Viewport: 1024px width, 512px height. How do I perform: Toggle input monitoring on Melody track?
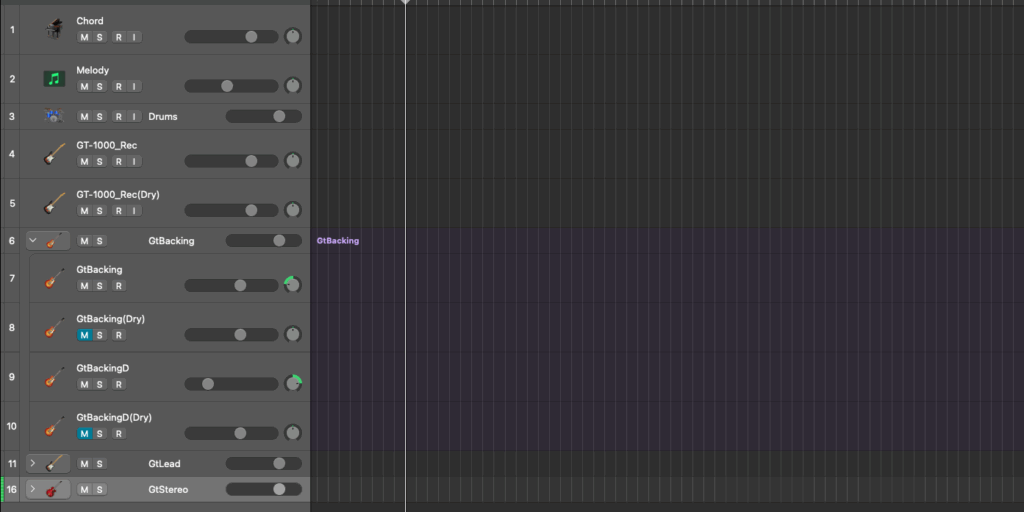pyautogui.click(x=134, y=86)
